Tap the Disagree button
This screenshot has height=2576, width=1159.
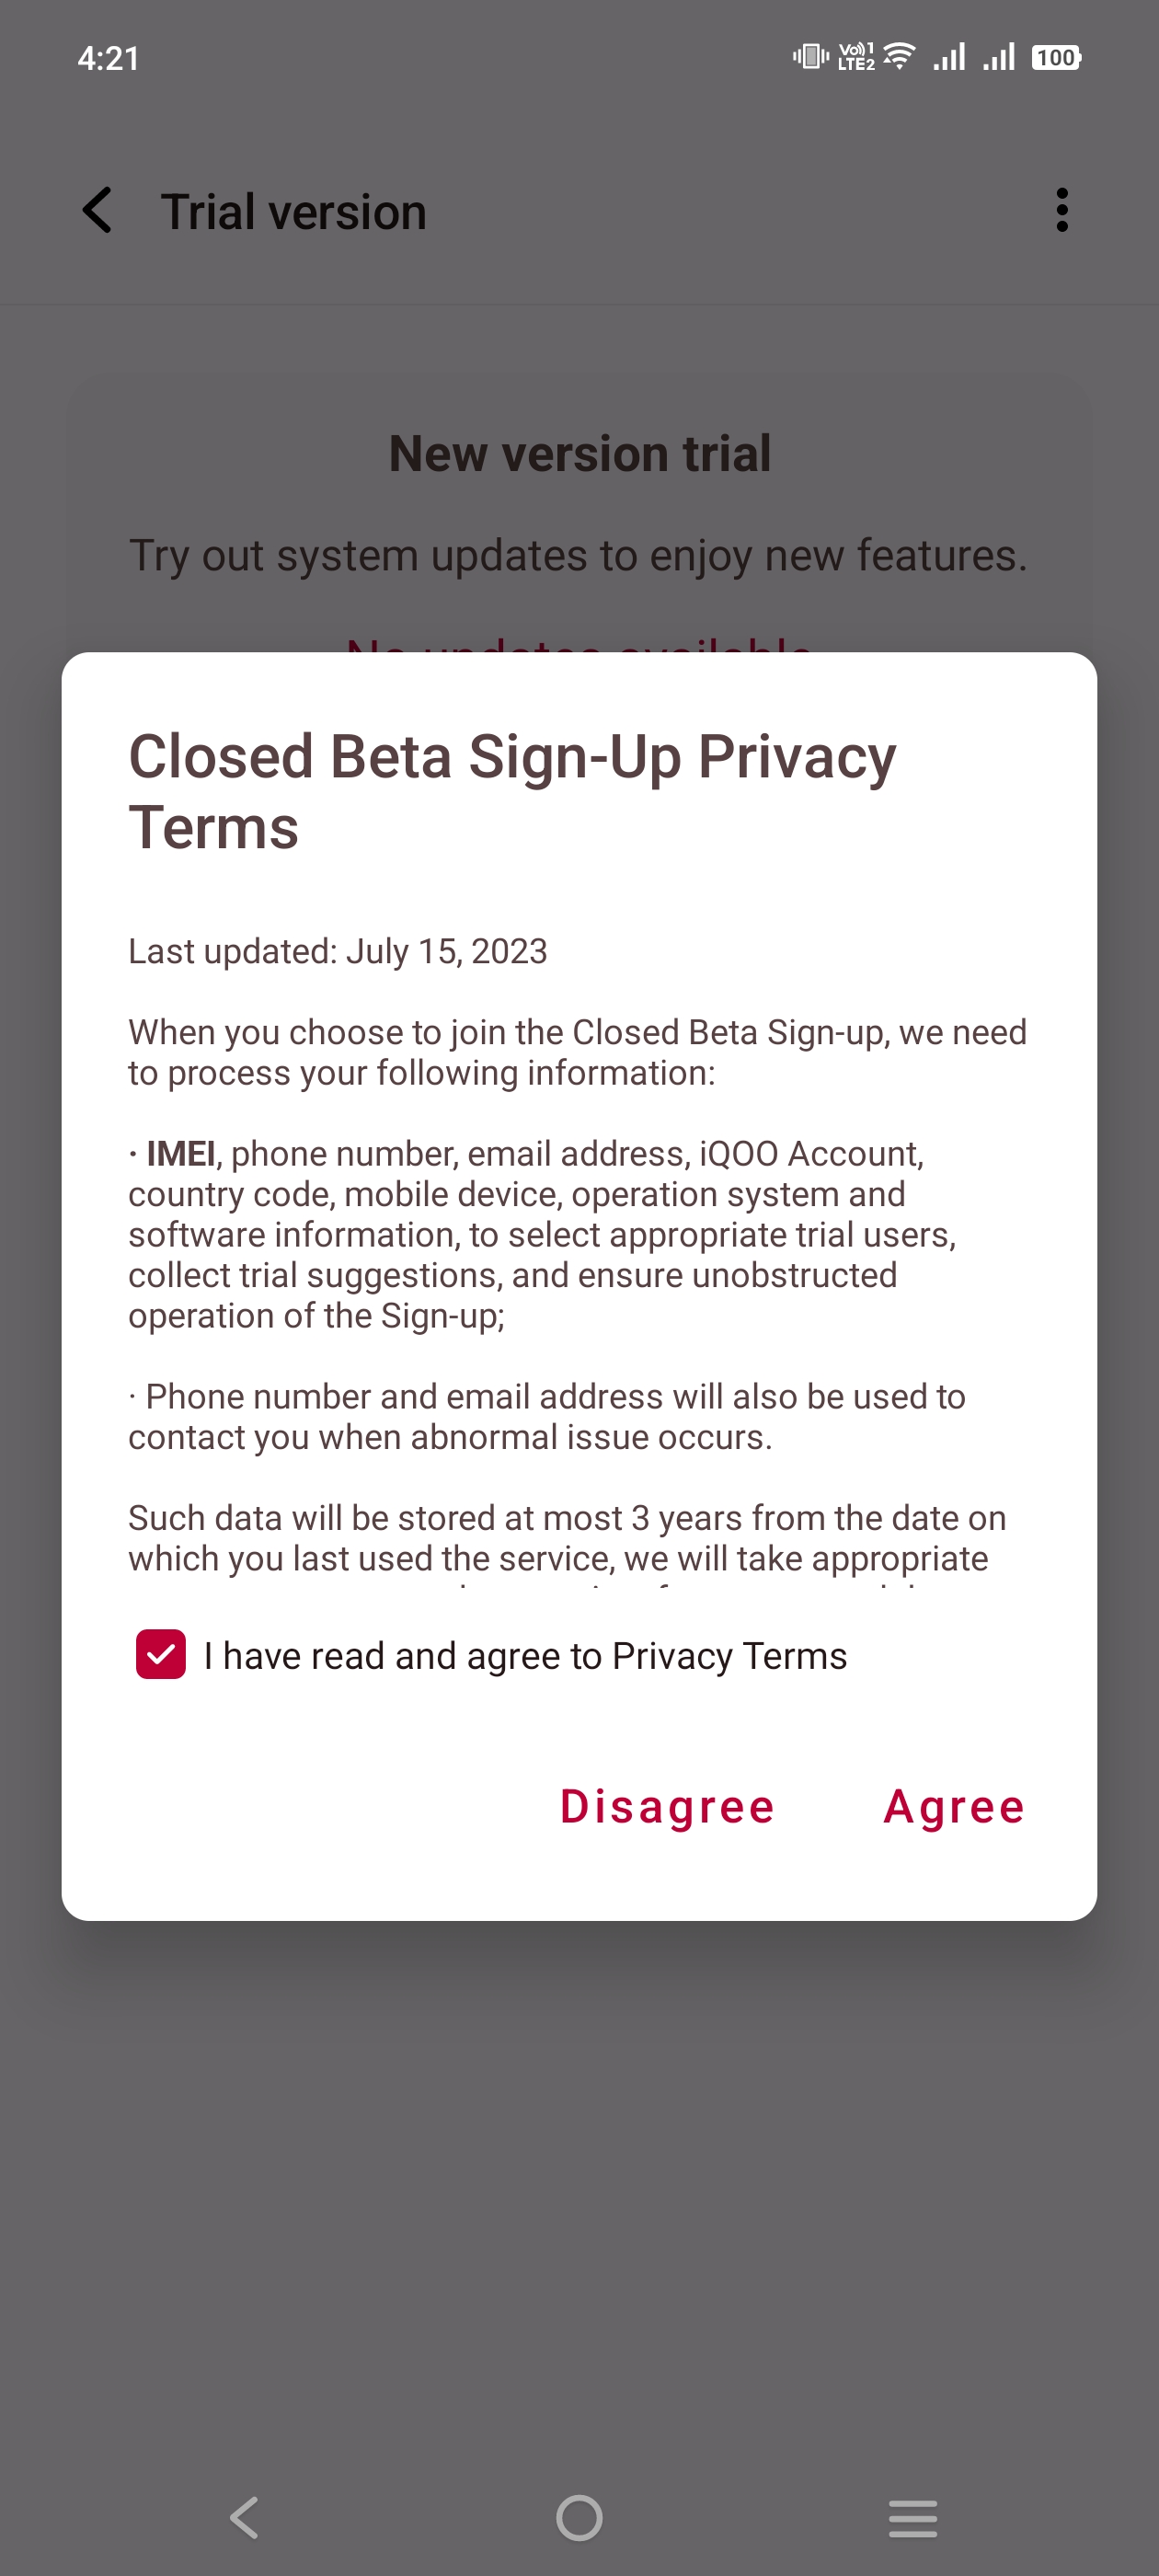[667, 1807]
